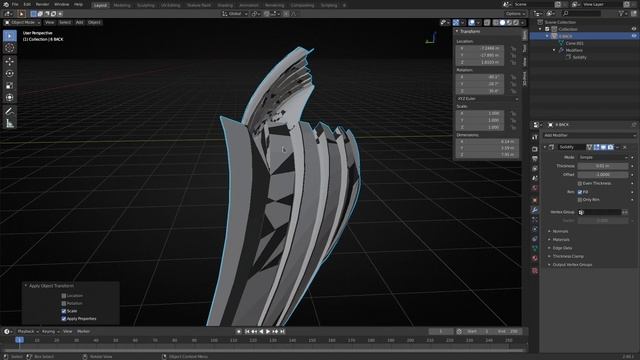
Task: Open the Output properties tab icon
Action: tap(535, 159)
